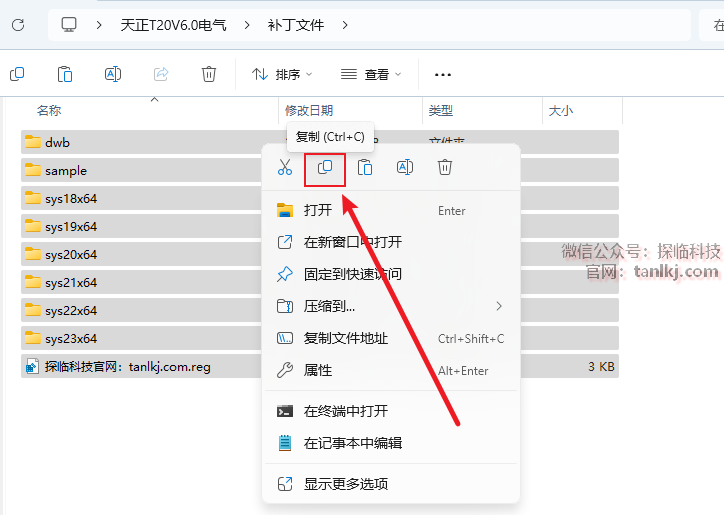Click the Rename icon in context menu

point(405,168)
